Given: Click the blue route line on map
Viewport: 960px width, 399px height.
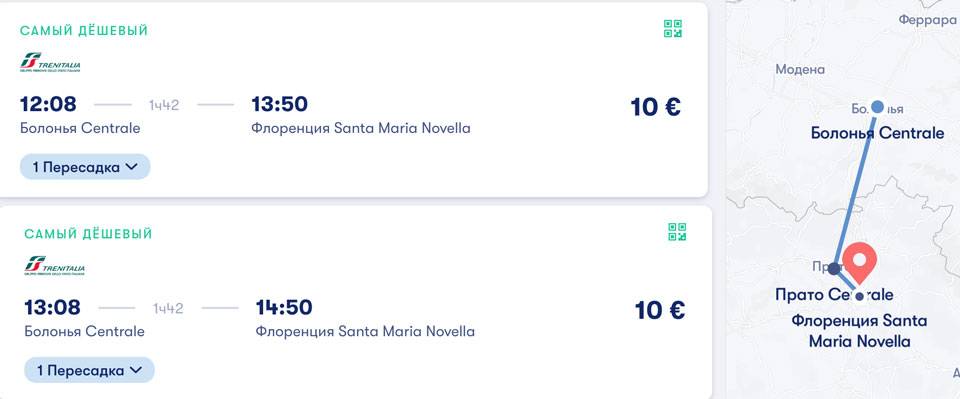Looking at the screenshot, I should coord(857,184).
